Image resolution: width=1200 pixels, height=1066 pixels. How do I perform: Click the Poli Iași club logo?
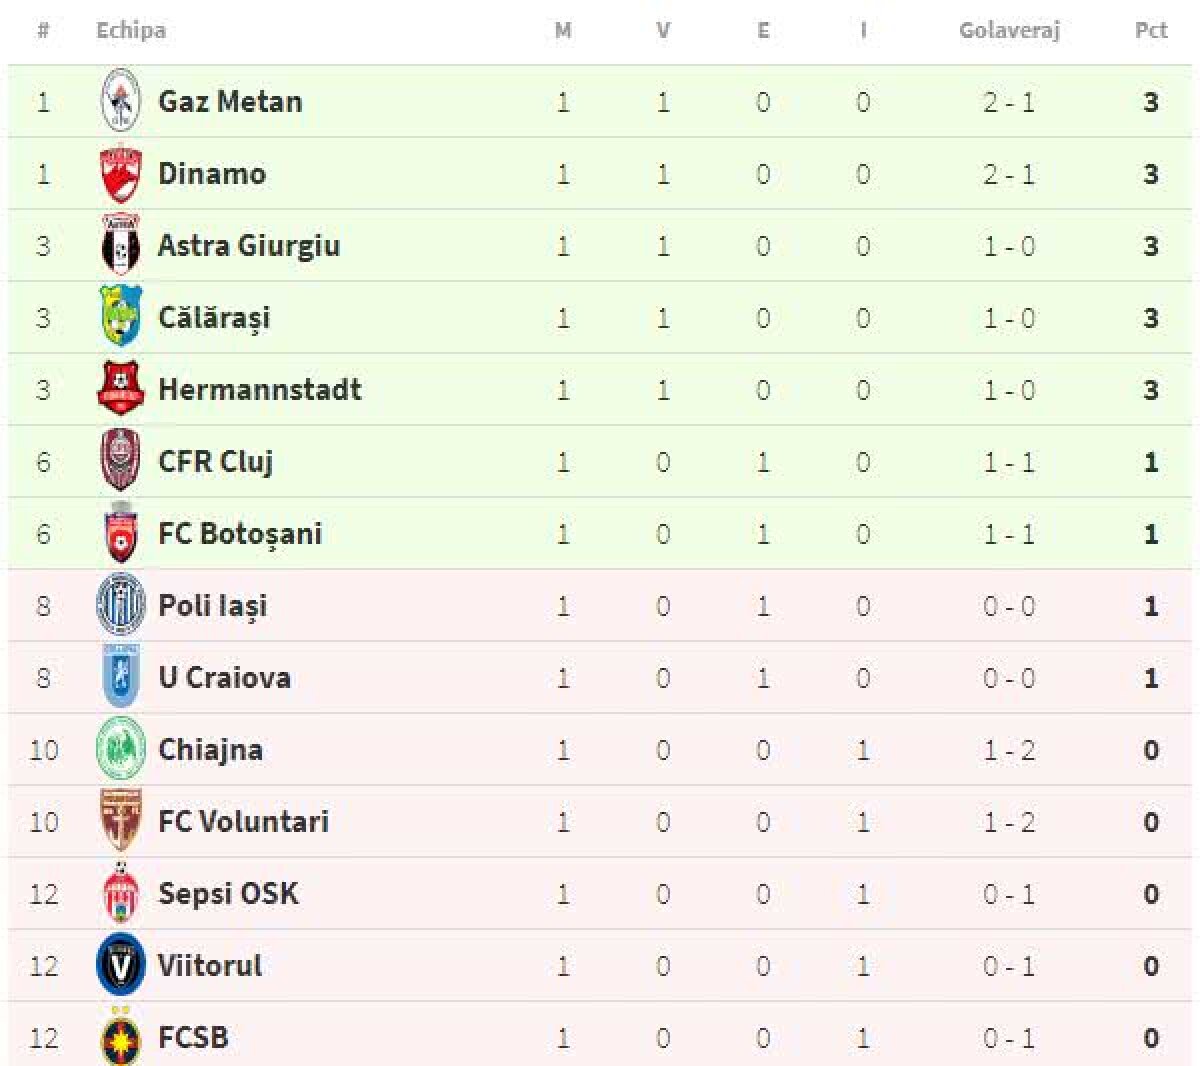pyautogui.click(x=121, y=605)
